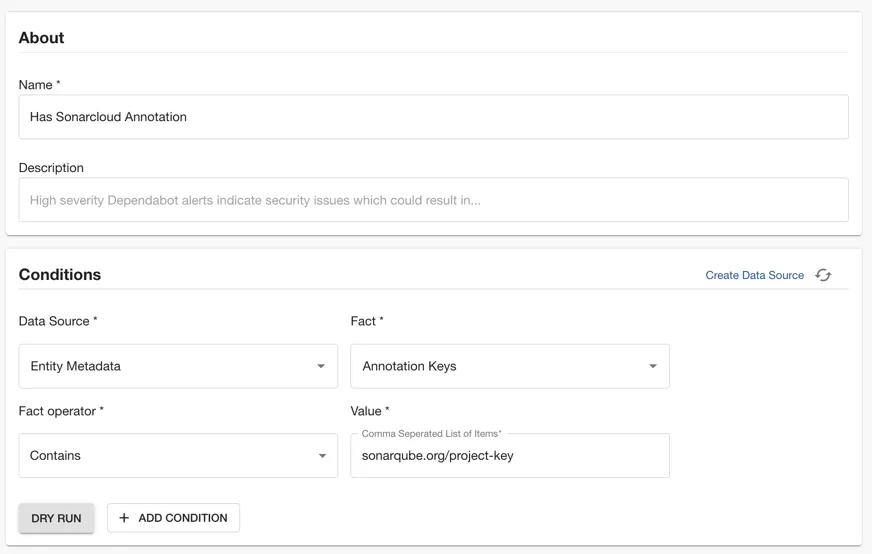The width and height of the screenshot is (872, 554).
Task: Select the Value field with sonarqube.org/project-key
Action: coord(509,456)
